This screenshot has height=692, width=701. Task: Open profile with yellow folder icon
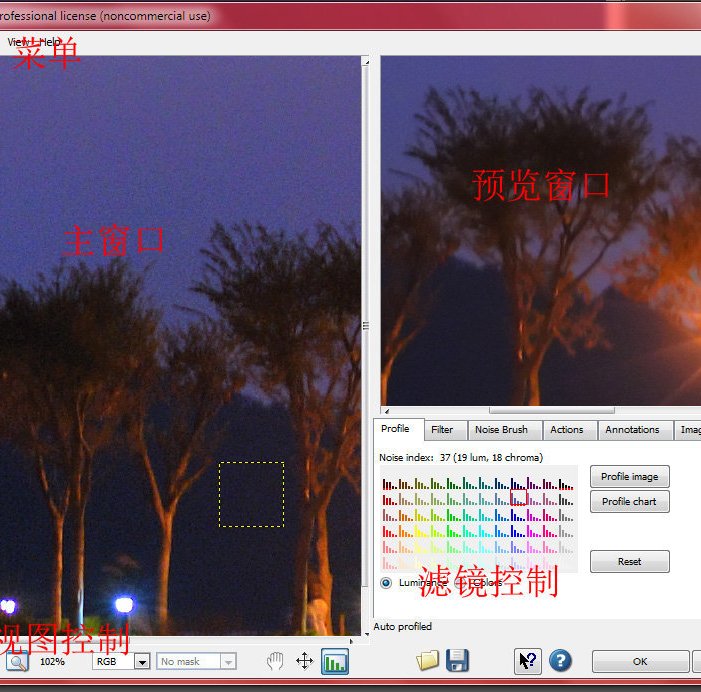[427, 661]
